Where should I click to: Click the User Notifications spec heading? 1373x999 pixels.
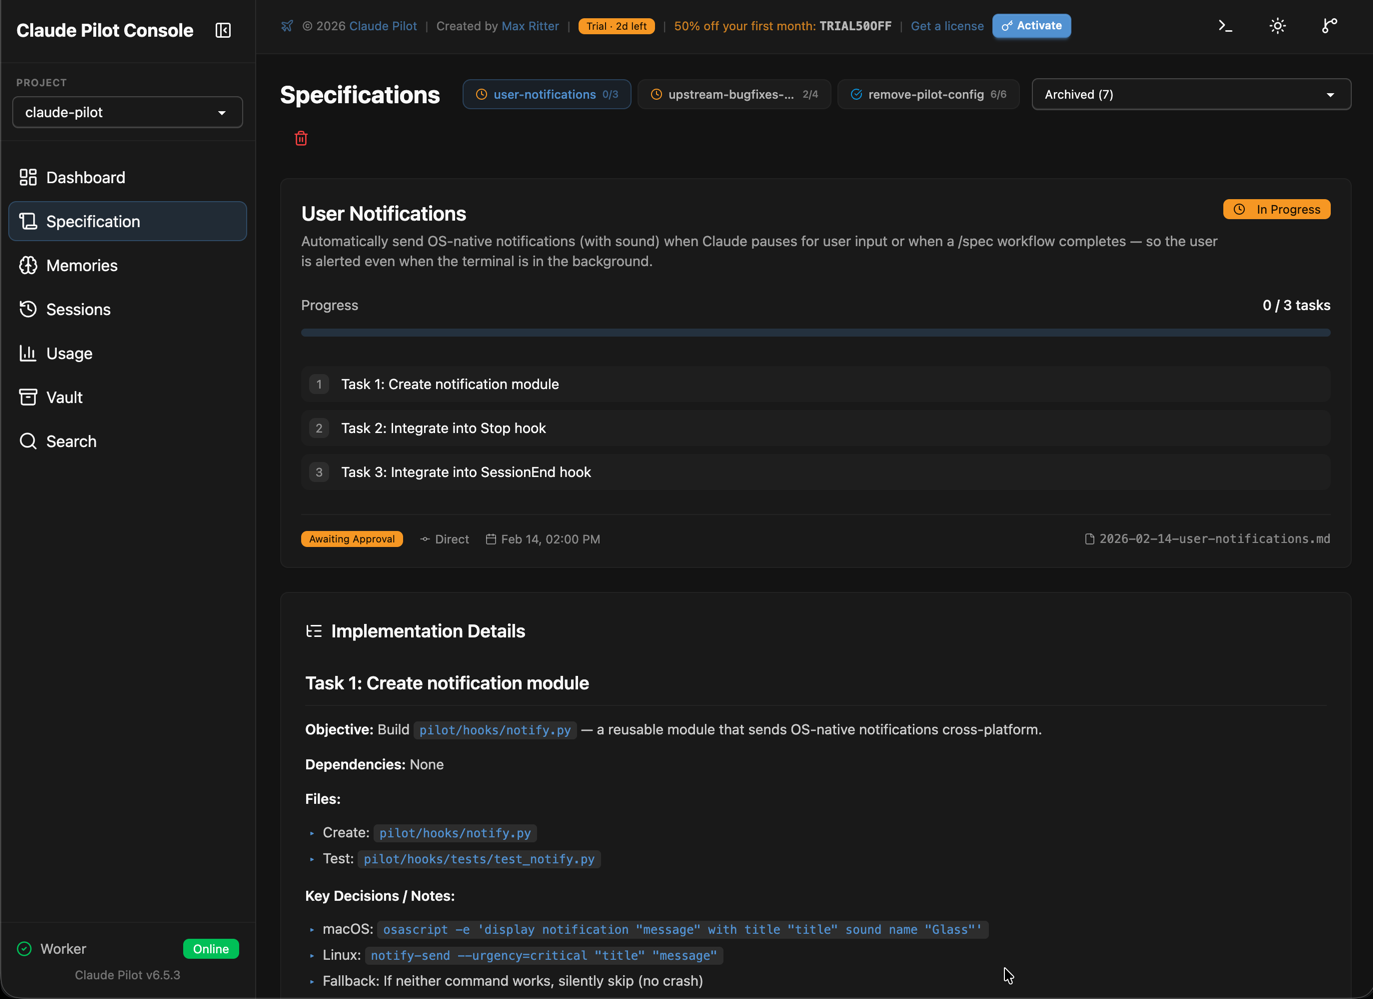[x=384, y=214]
